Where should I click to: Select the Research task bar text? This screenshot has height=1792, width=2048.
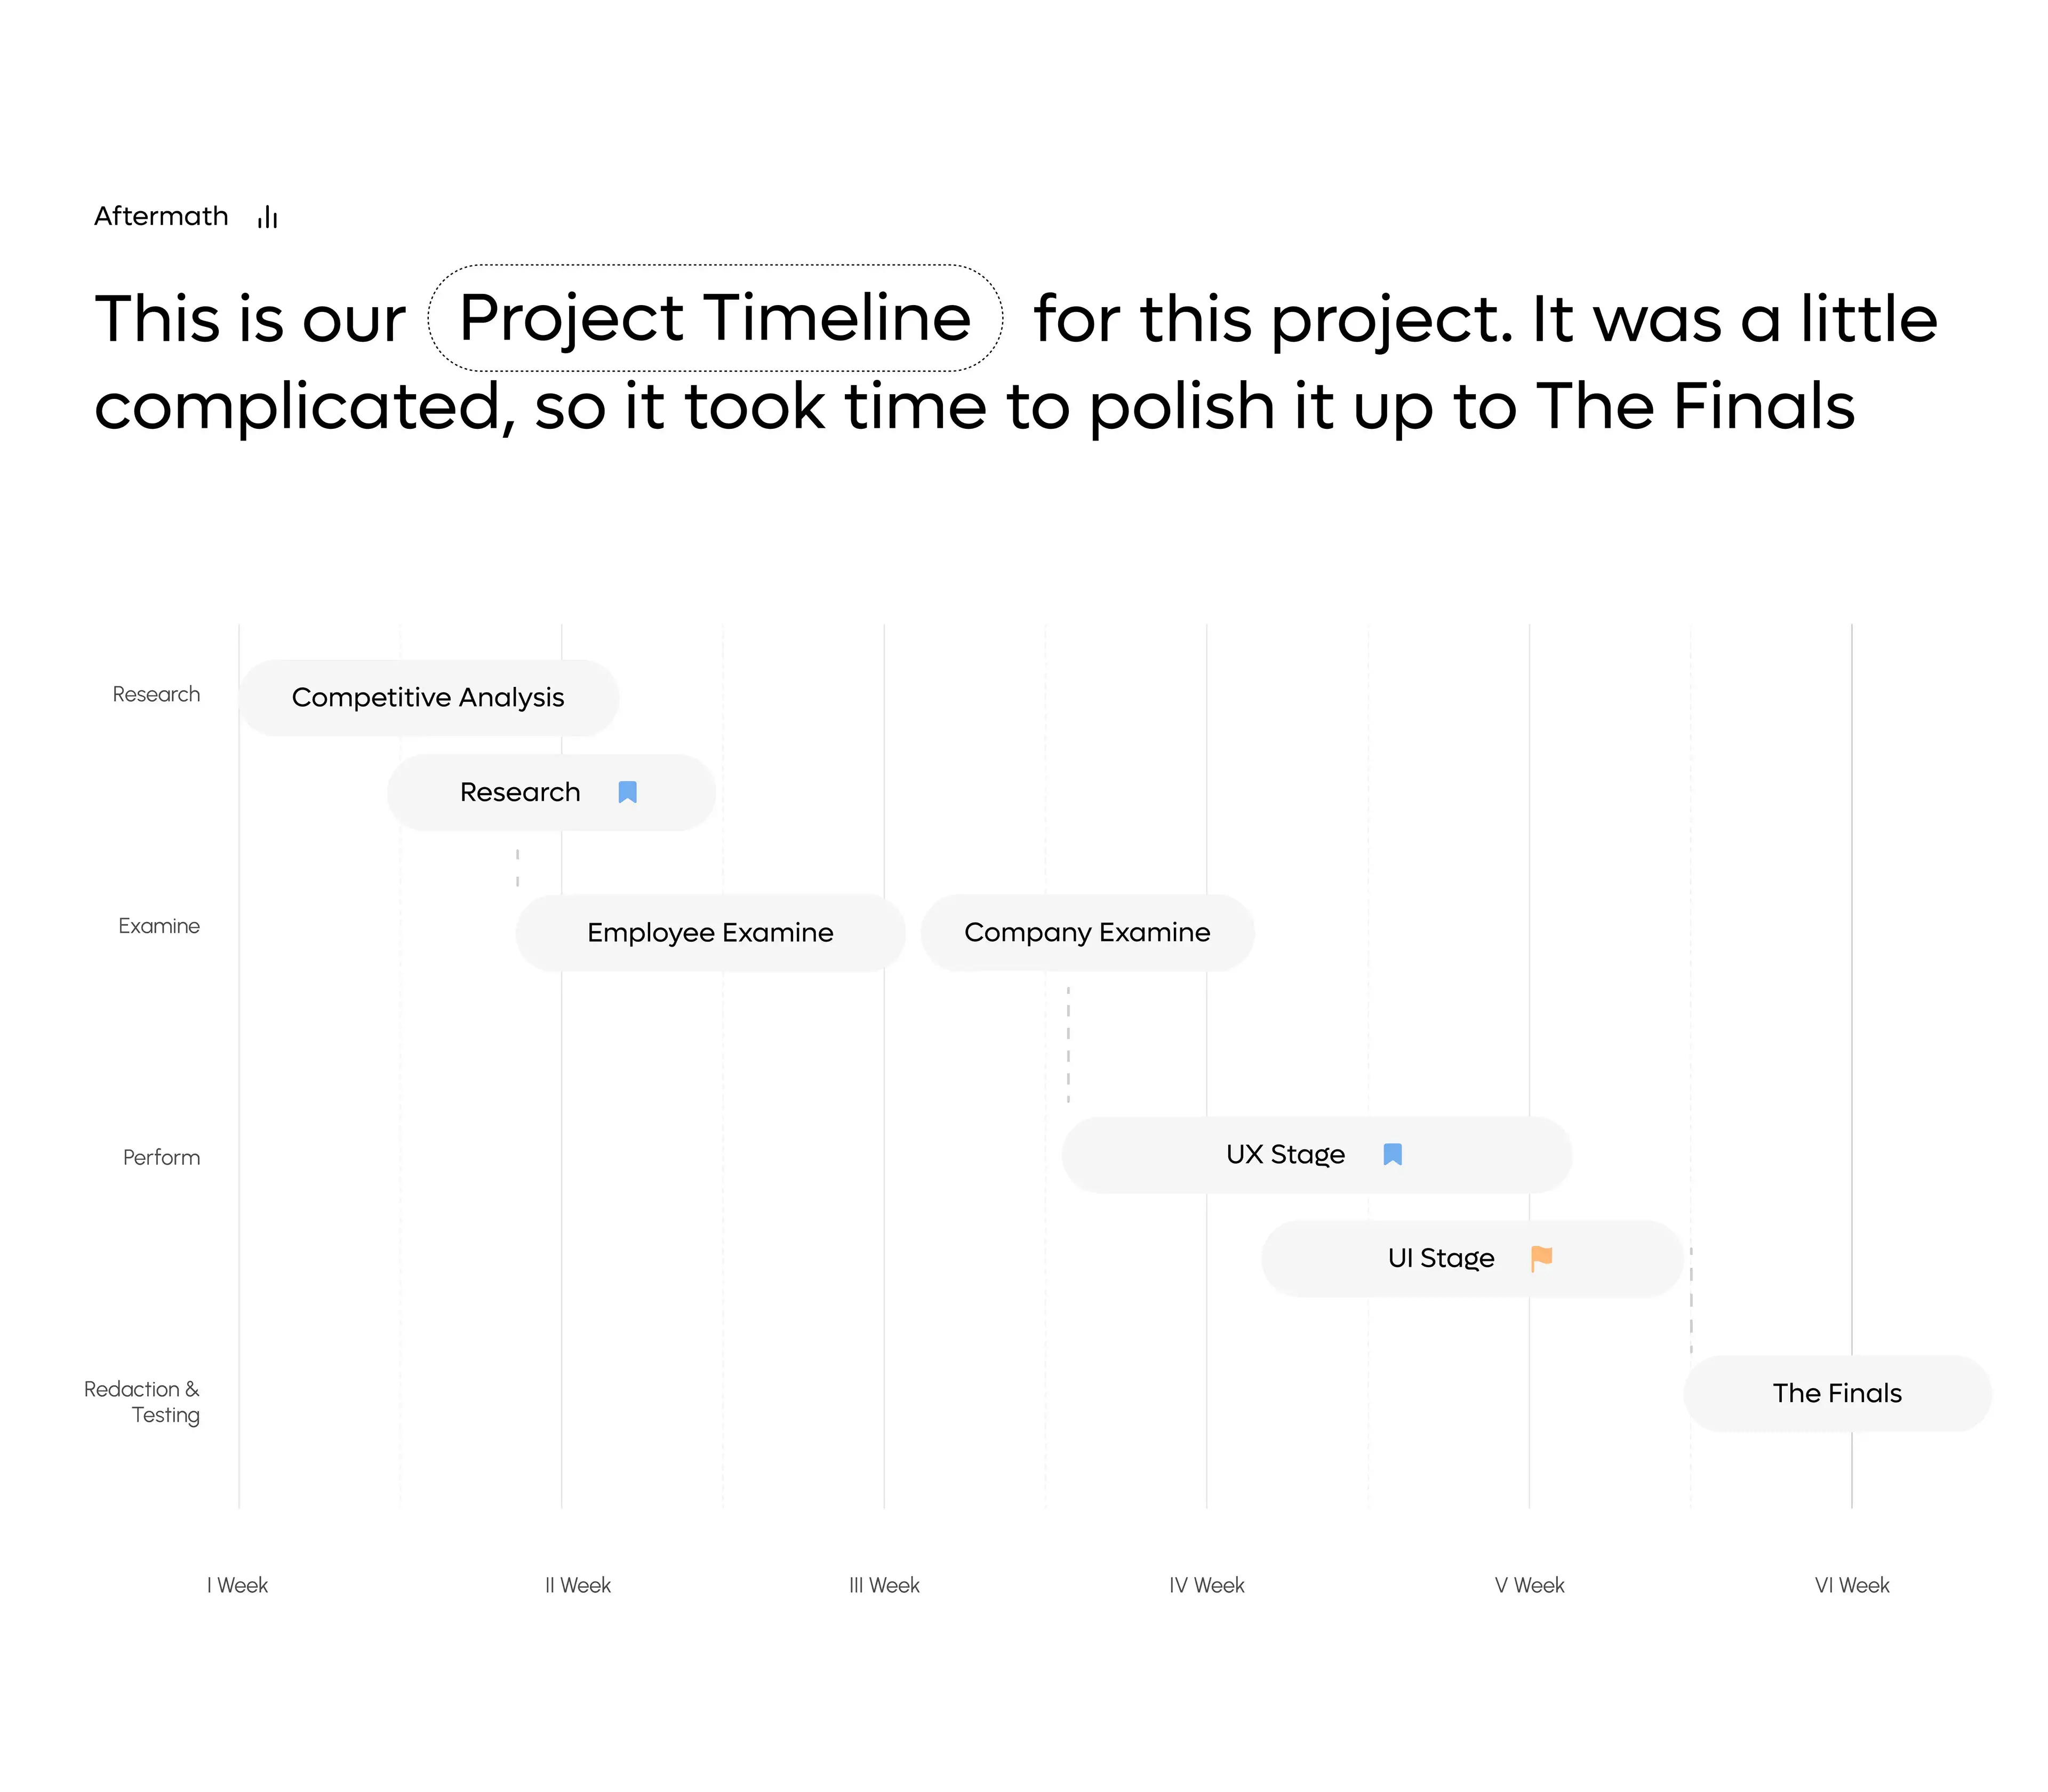pyautogui.click(x=520, y=792)
